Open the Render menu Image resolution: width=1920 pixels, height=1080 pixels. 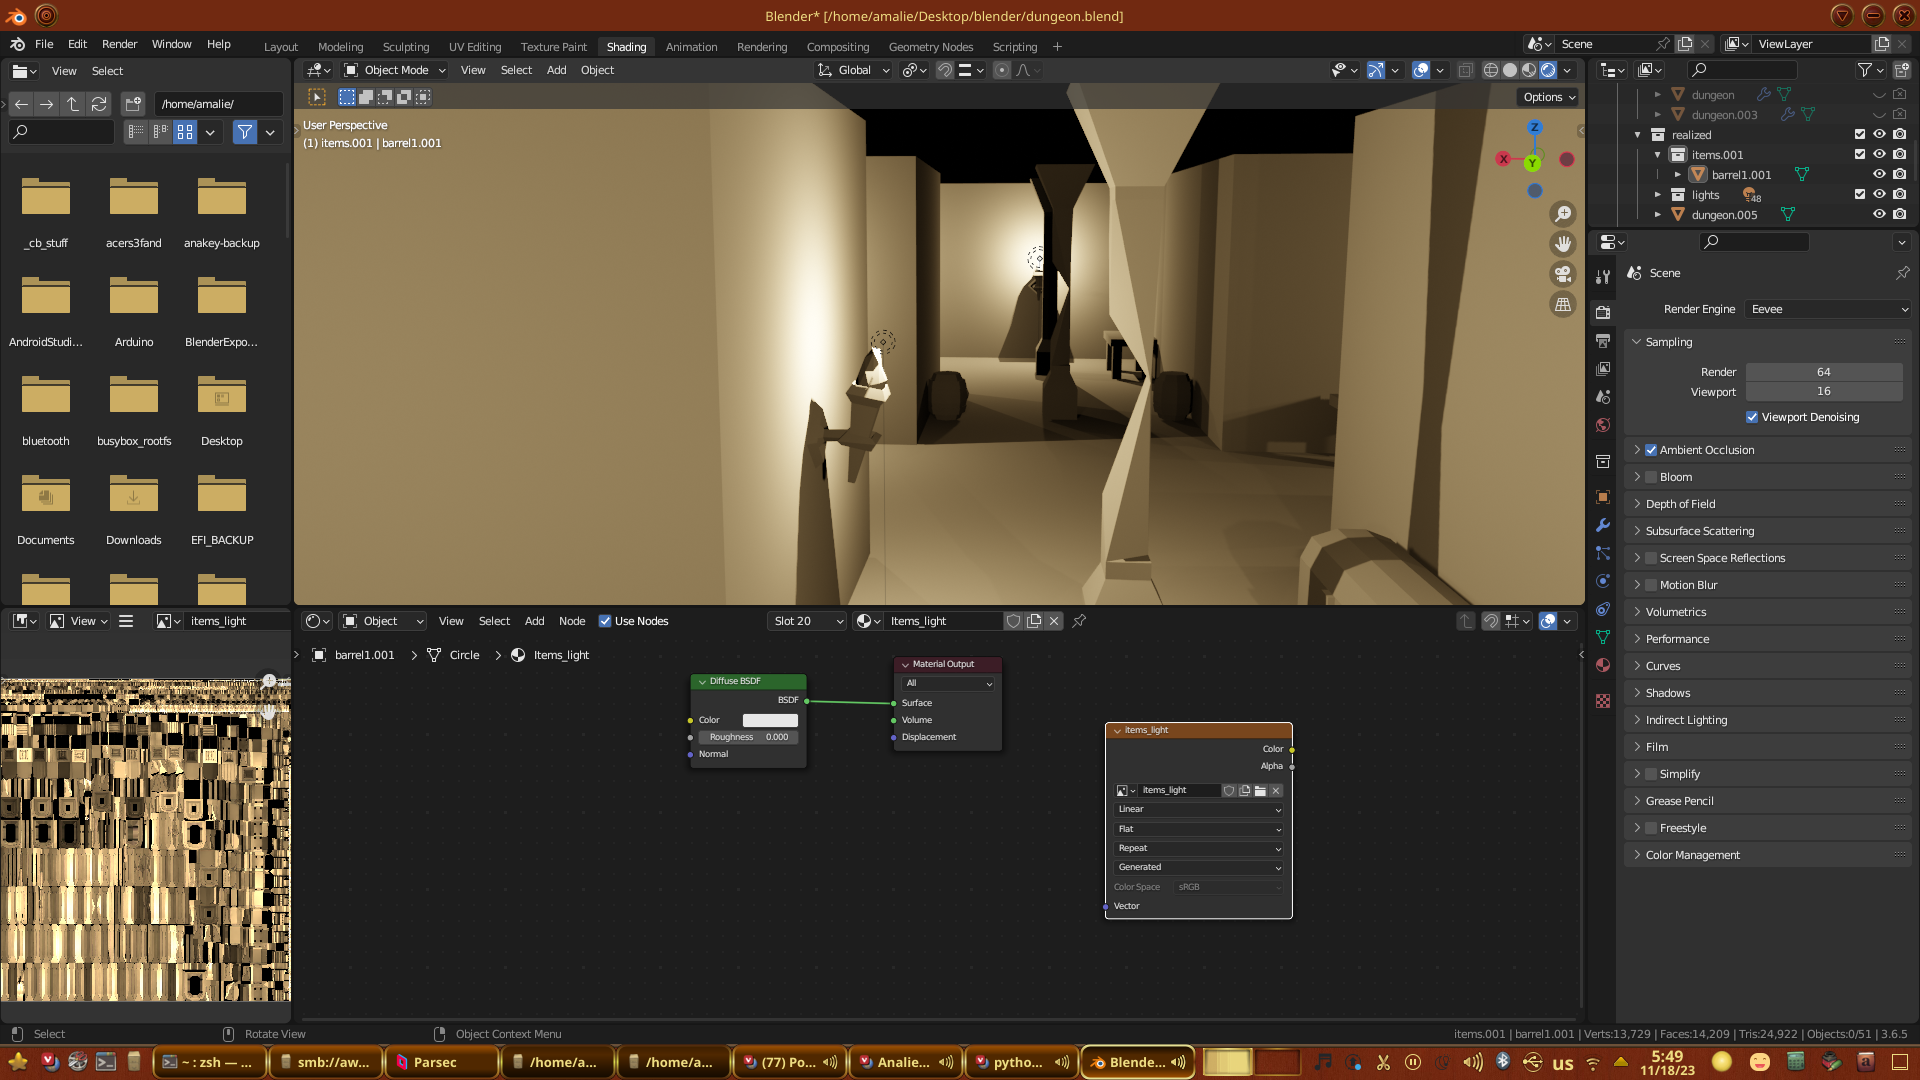tap(119, 44)
